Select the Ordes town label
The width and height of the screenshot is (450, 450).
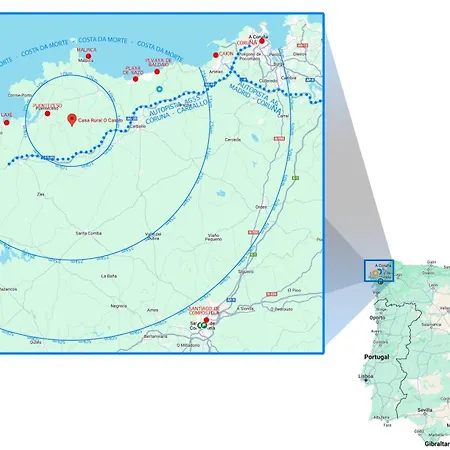pos(261,207)
